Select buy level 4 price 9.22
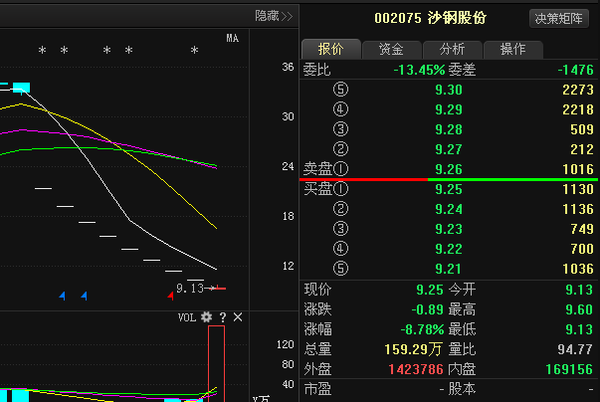 click(x=449, y=249)
